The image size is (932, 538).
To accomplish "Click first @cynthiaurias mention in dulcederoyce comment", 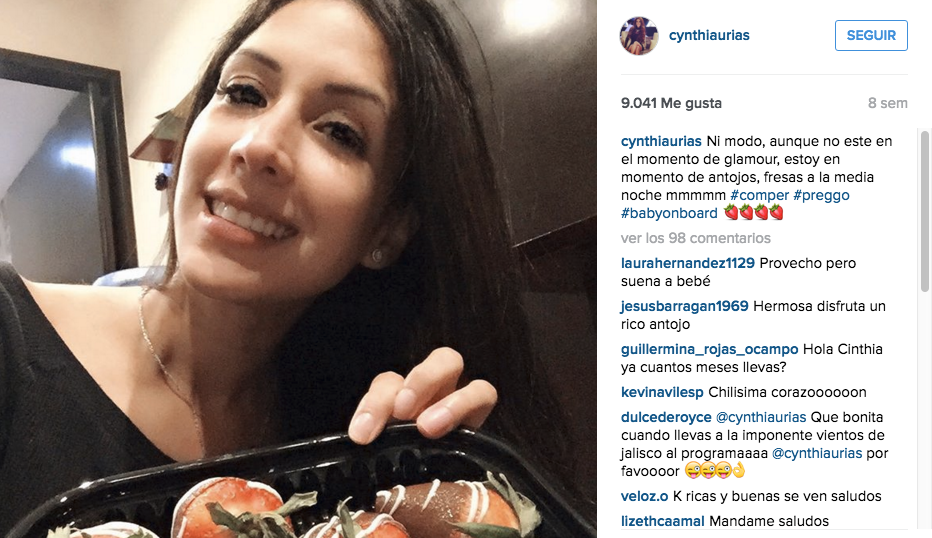I will pos(761,417).
